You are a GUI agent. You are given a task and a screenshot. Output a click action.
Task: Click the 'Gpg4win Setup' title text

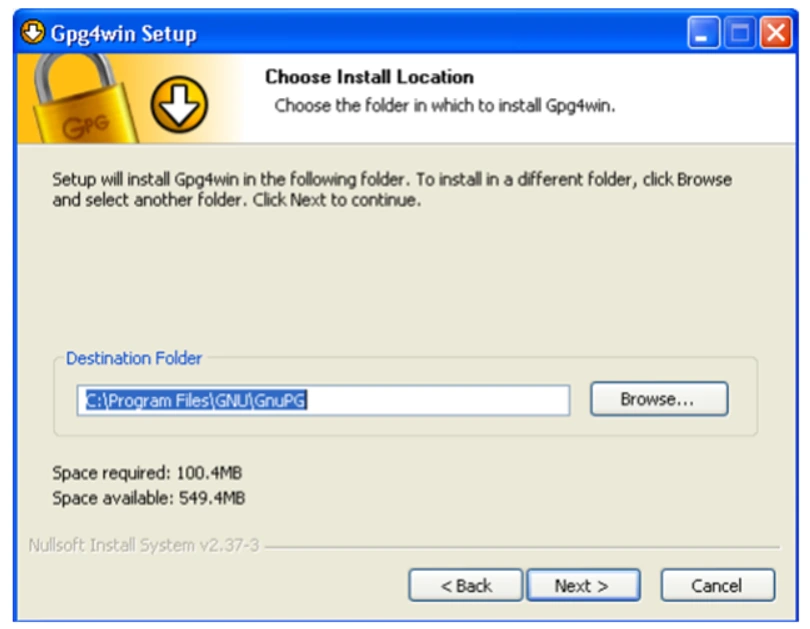[124, 34]
